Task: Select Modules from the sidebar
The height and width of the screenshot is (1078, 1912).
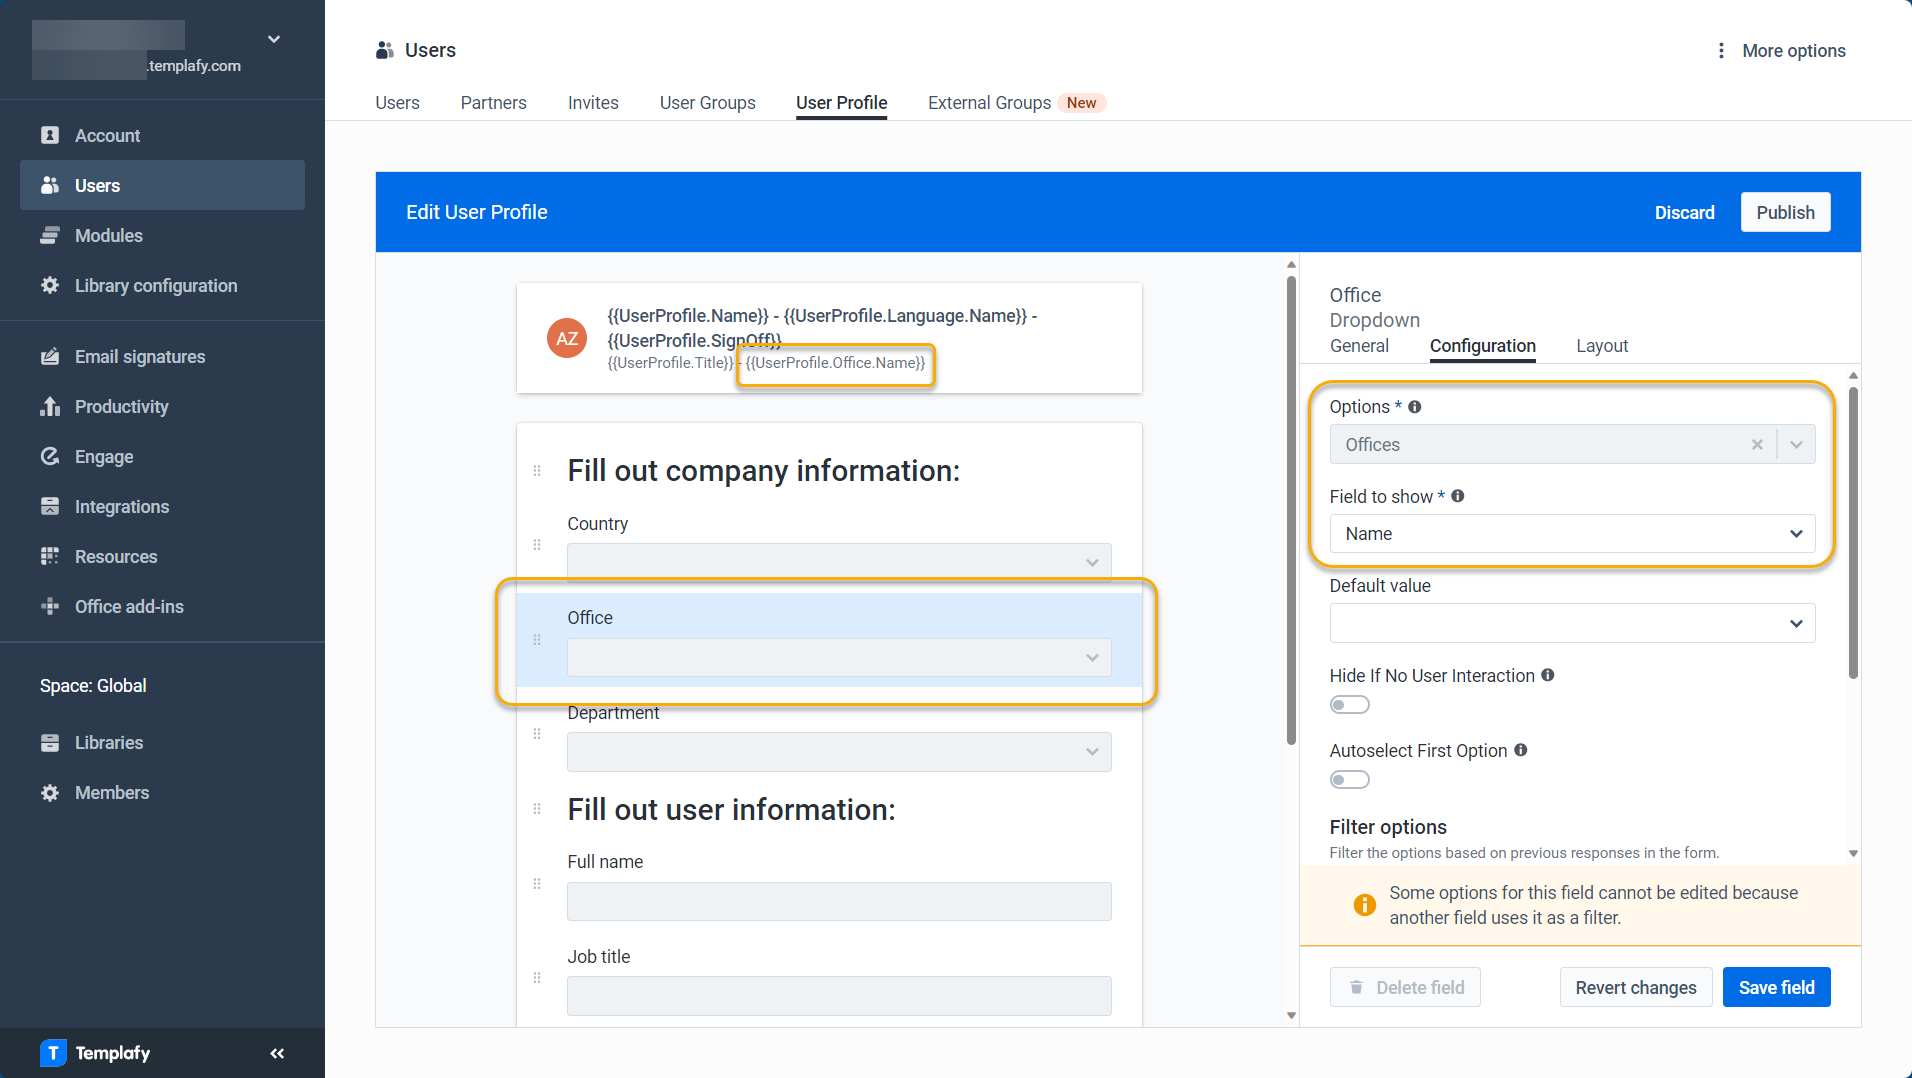Action: pyautogui.click(x=108, y=235)
